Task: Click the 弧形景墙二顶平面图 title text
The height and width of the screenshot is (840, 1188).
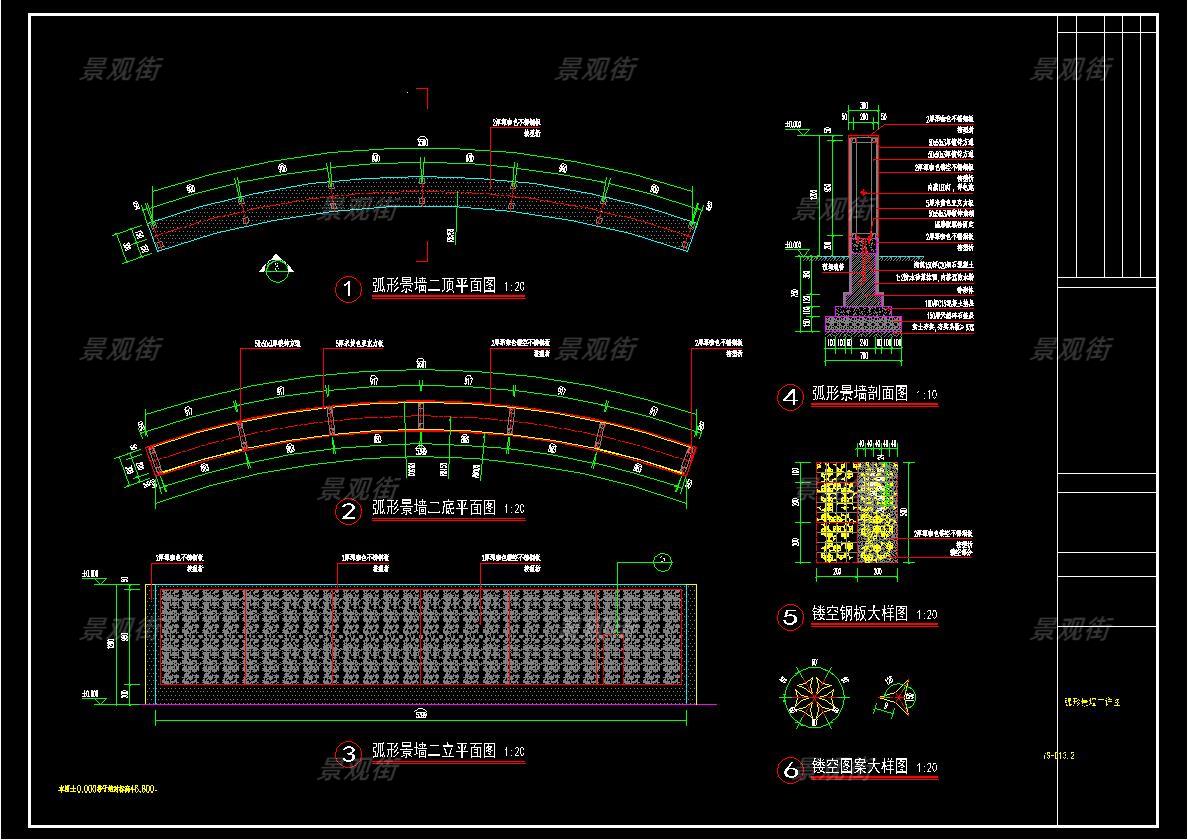Action: (x=434, y=288)
